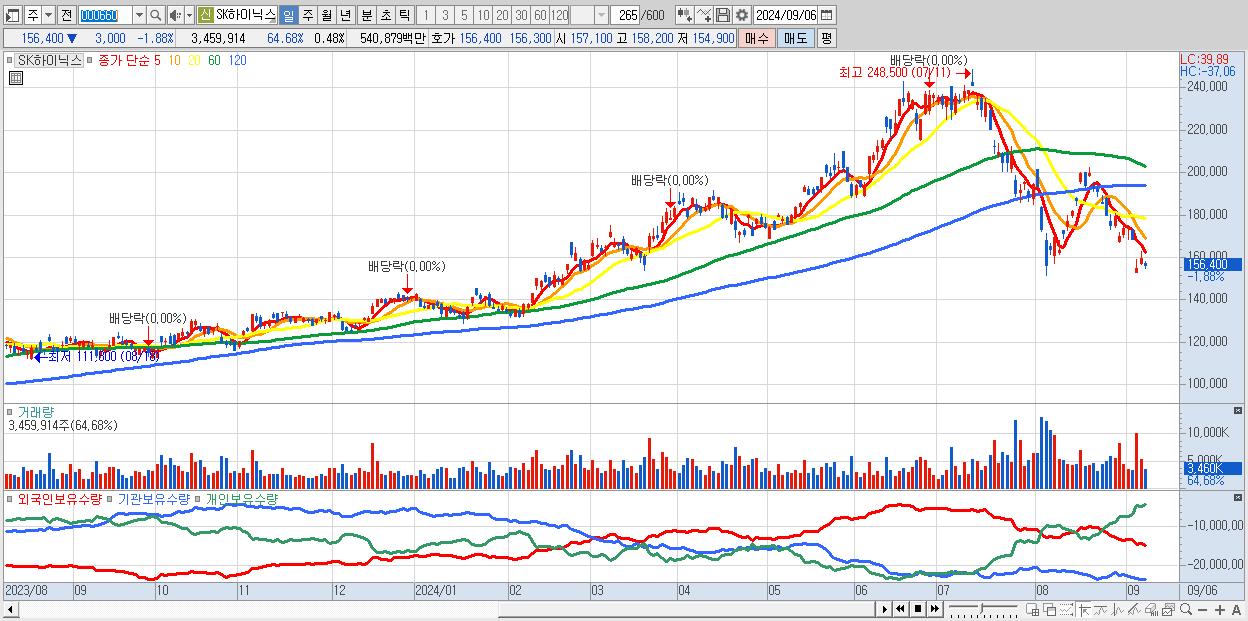Click the bottom toolbar play button
The height and width of the screenshot is (621, 1248).
(885, 609)
